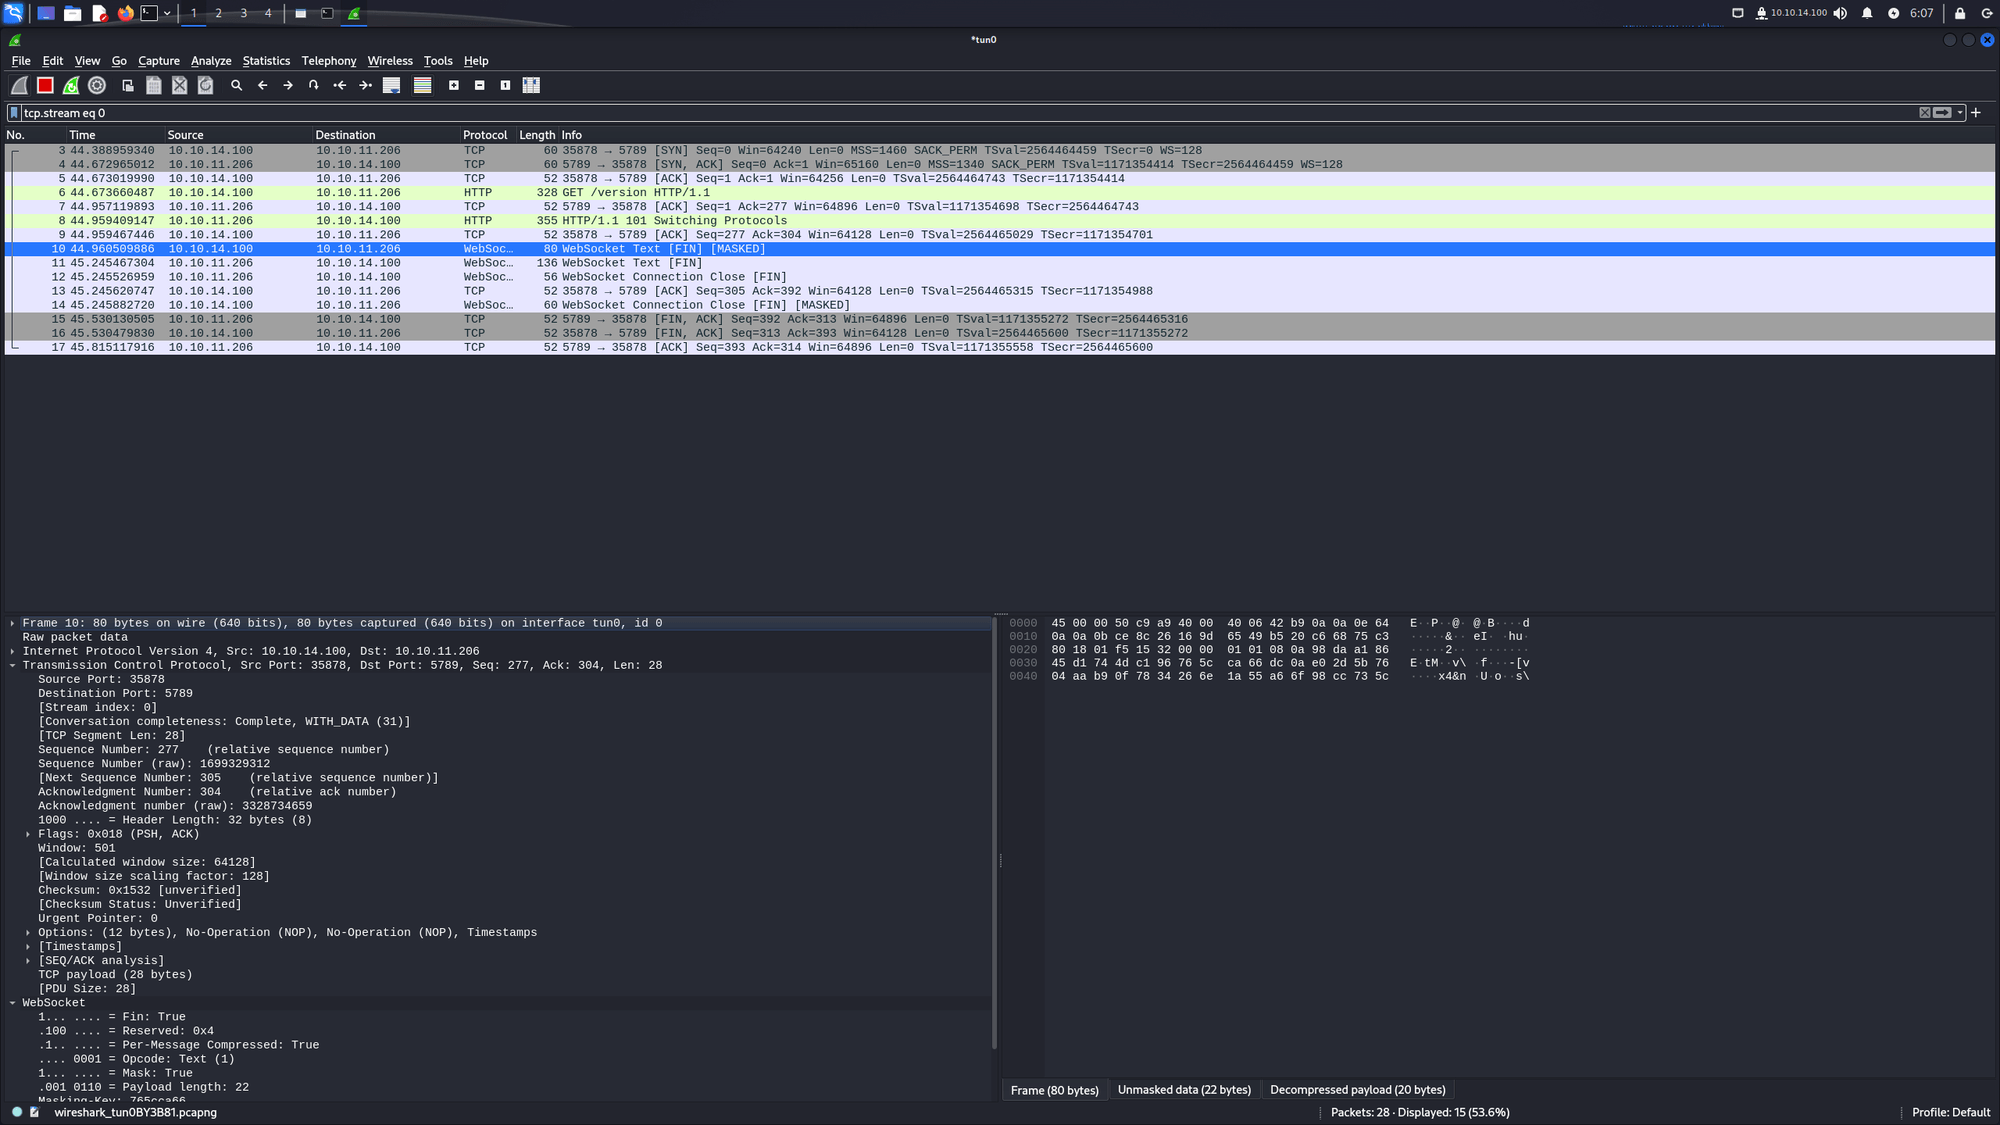Viewport: 2000px width, 1125px height.
Task: Open recent display filter dropdown arrow
Action: pyautogui.click(x=1960, y=113)
